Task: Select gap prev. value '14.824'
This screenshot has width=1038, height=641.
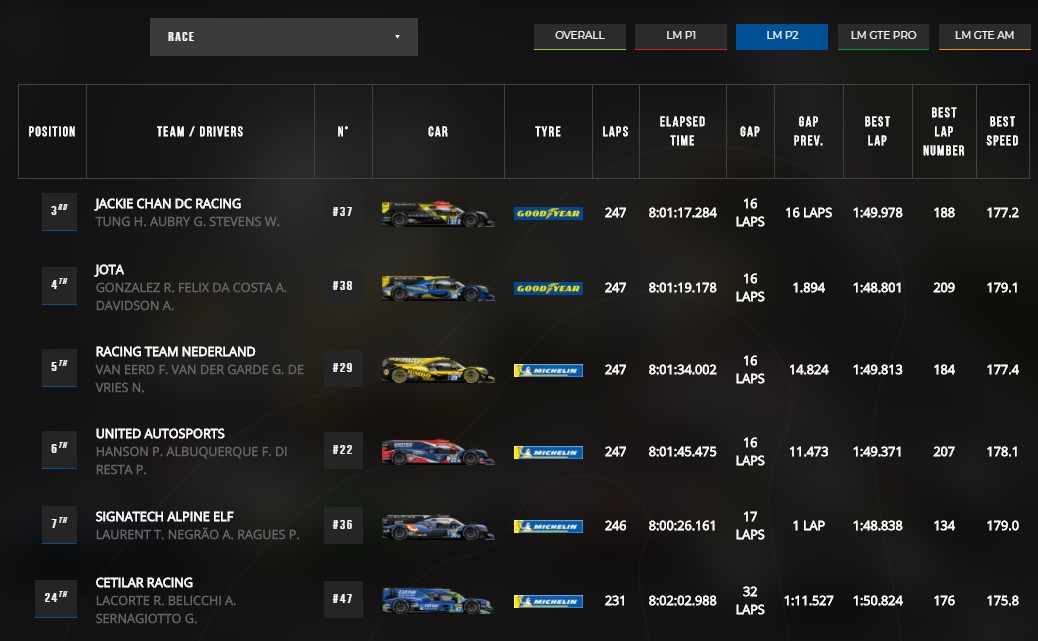Action: click(808, 370)
